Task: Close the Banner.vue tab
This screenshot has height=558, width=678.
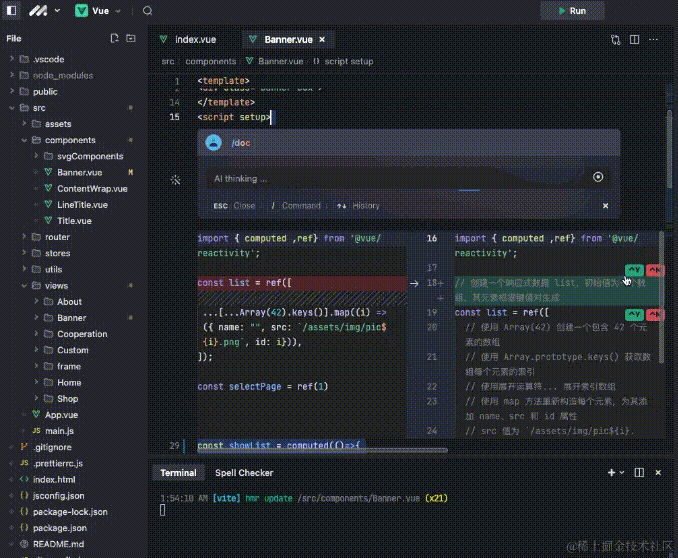Action: (x=322, y=40)
